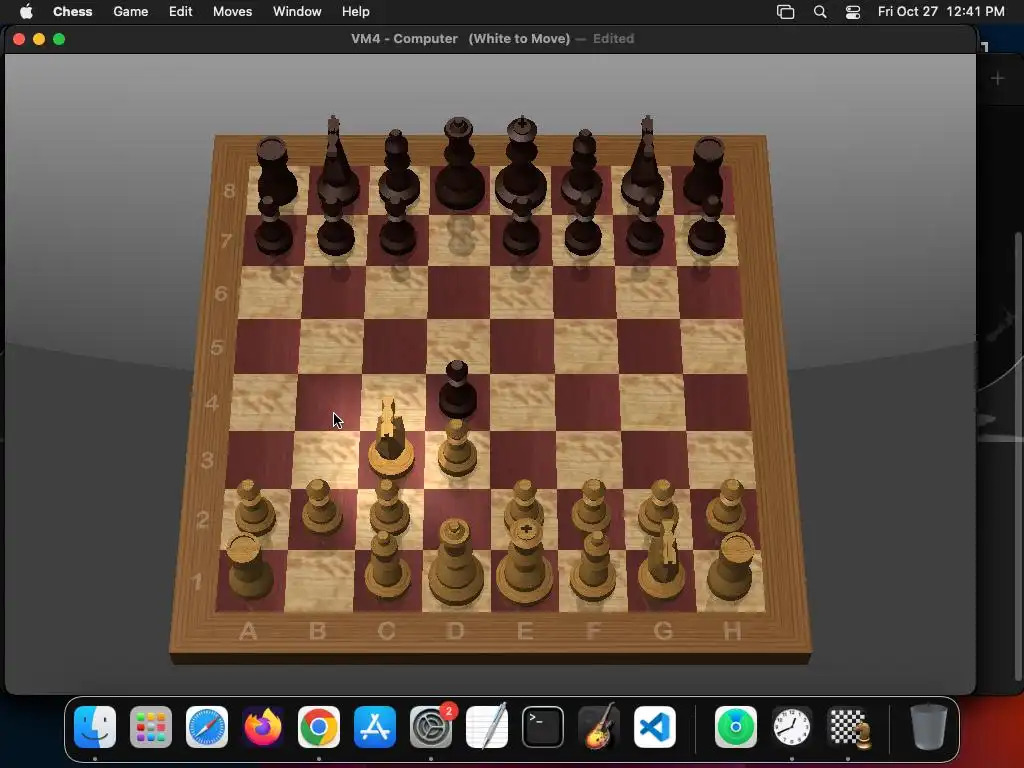This screenshot has height=768, width=1024.
Task: Launch GarageBand from the Dock
Action: 599,726
